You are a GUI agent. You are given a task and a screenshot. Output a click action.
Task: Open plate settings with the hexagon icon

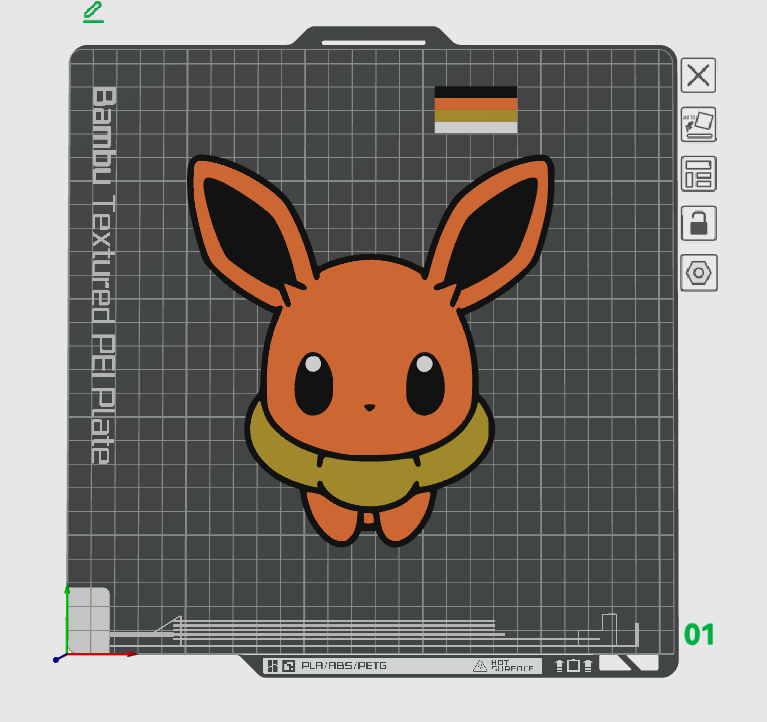coord(699,272)
